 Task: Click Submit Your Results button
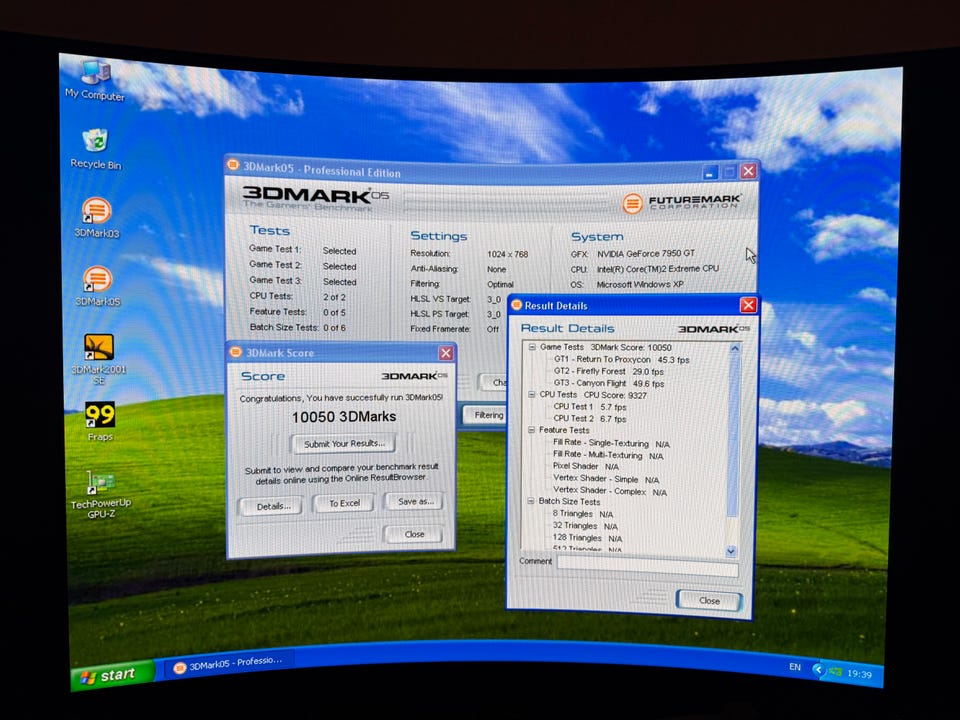pyautogui.click(x=344, y=443)
